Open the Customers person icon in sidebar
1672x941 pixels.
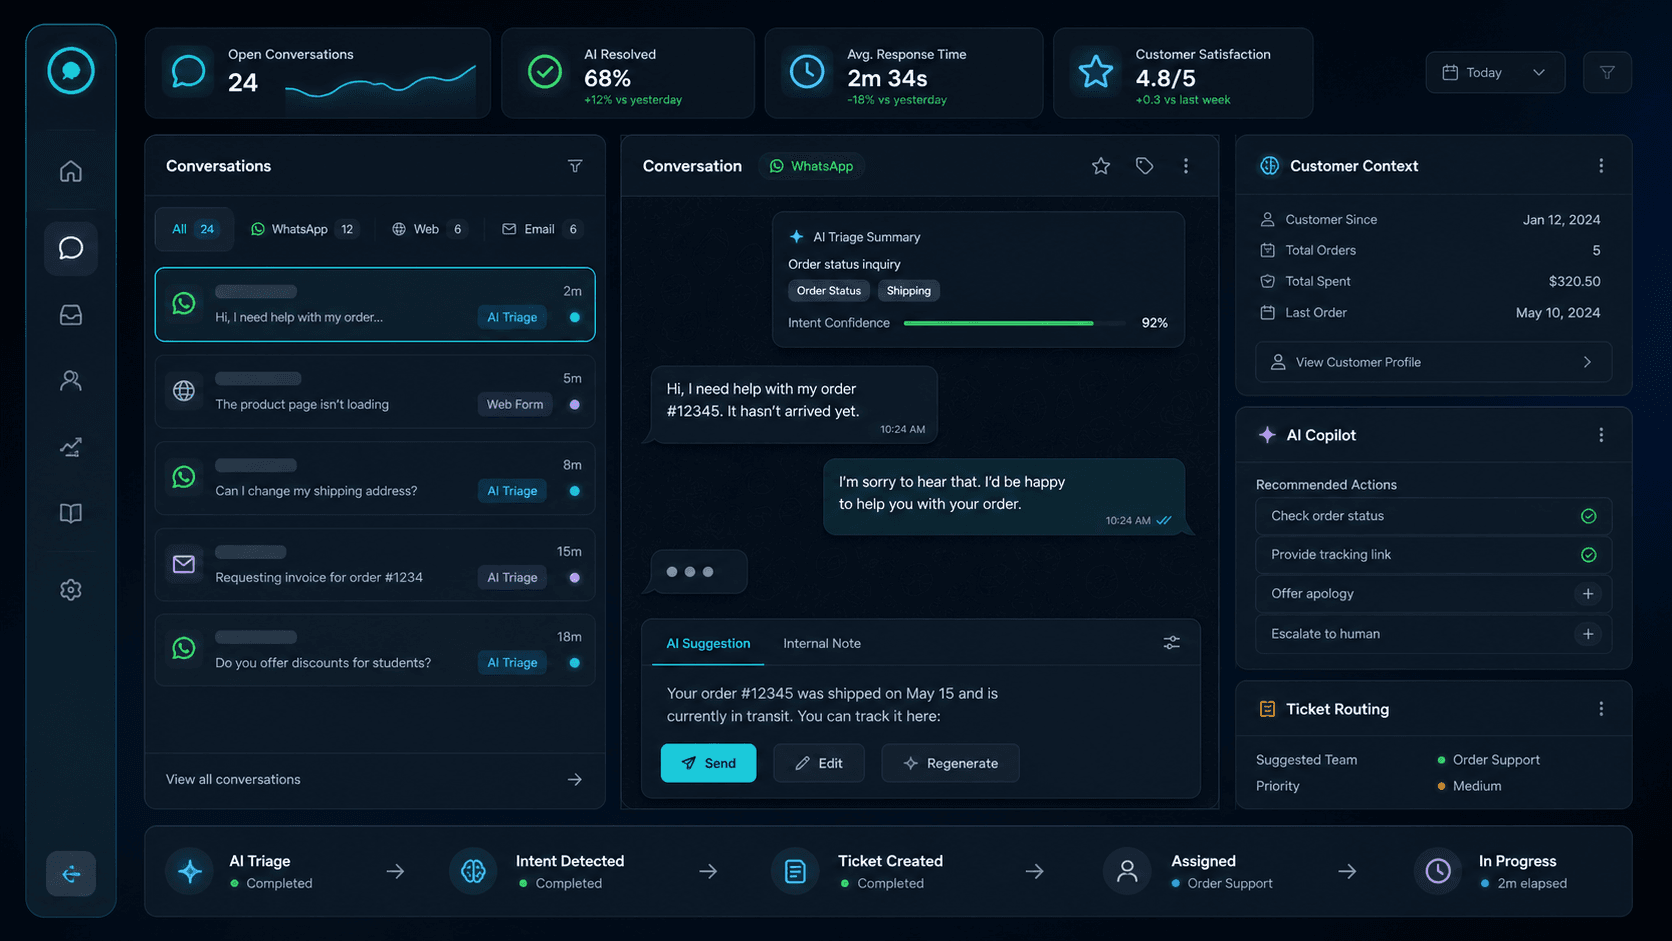point(70,381)
